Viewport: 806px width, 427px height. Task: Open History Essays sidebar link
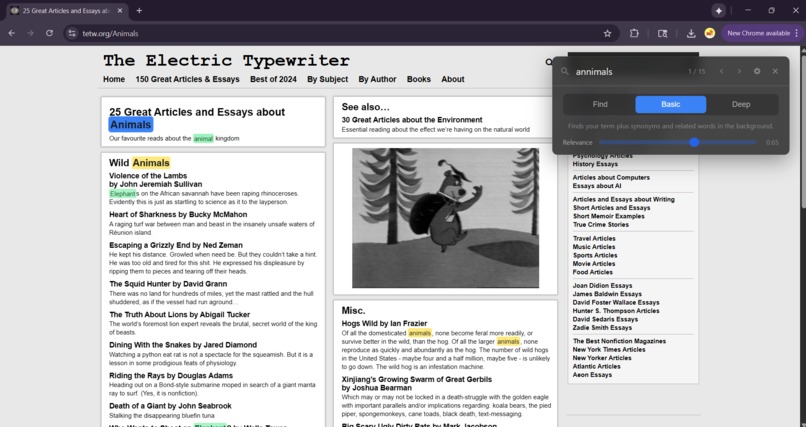tap(595, 164)
